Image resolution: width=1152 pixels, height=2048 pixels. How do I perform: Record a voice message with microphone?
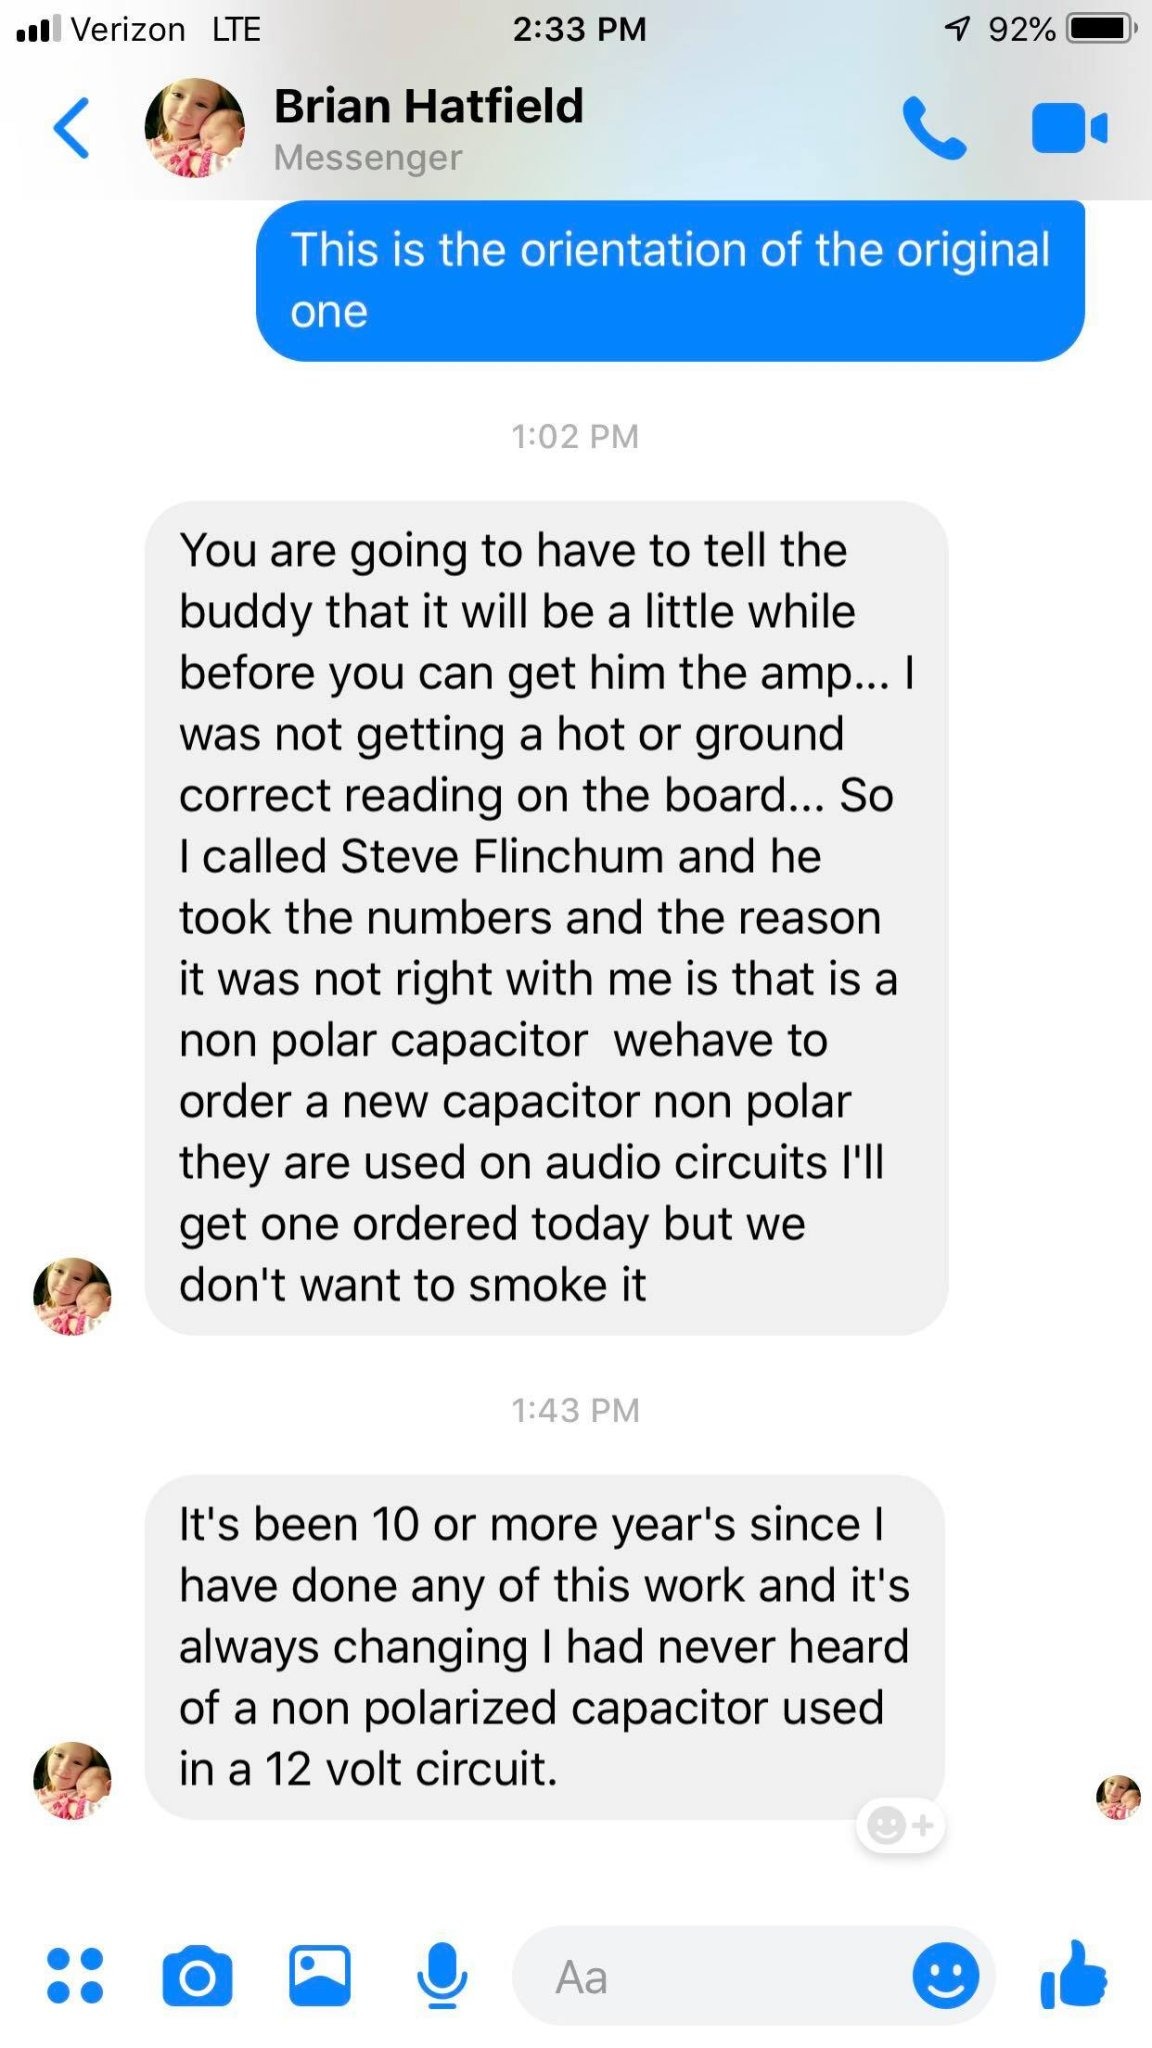tap(441, 1976)
